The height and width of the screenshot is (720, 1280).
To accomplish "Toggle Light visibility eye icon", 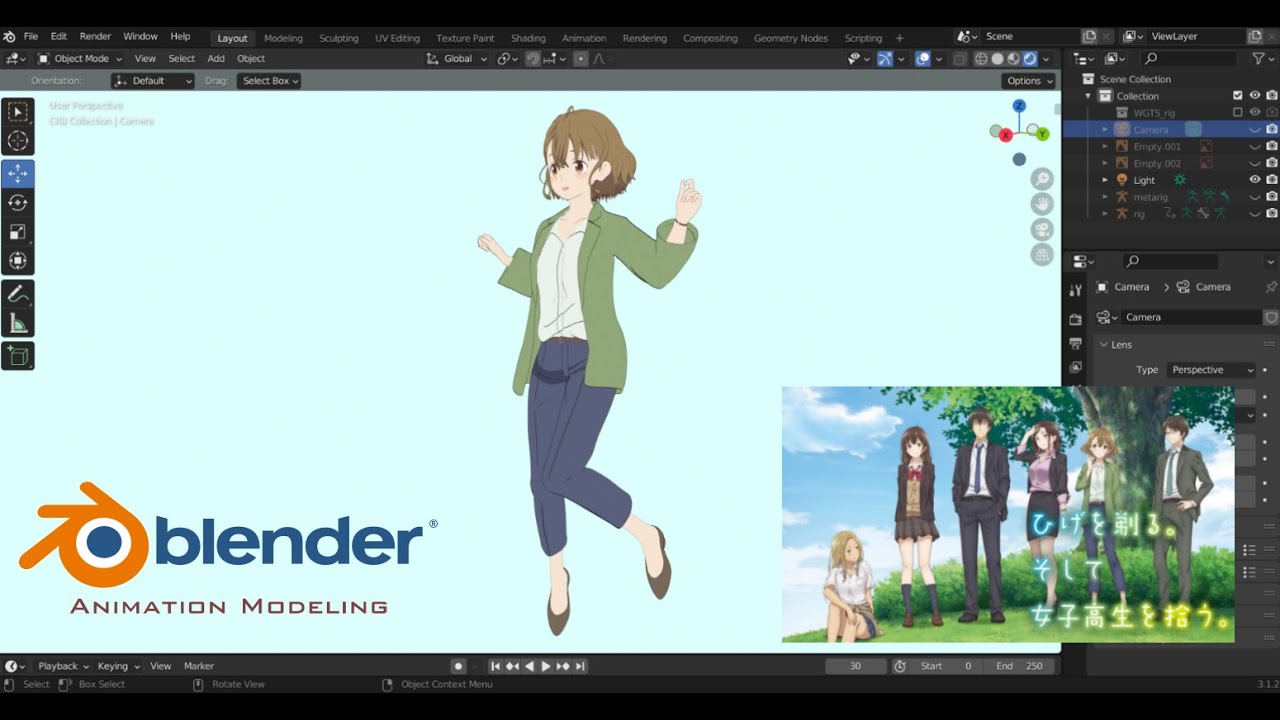I will click(x=1255, y=180).
